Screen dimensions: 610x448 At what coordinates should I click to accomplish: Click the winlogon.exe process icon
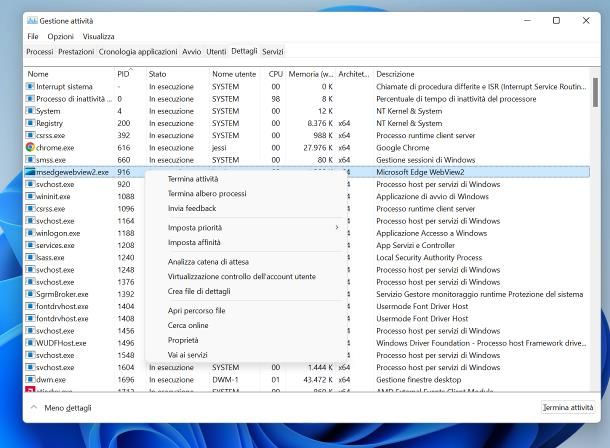pos(30,233)
